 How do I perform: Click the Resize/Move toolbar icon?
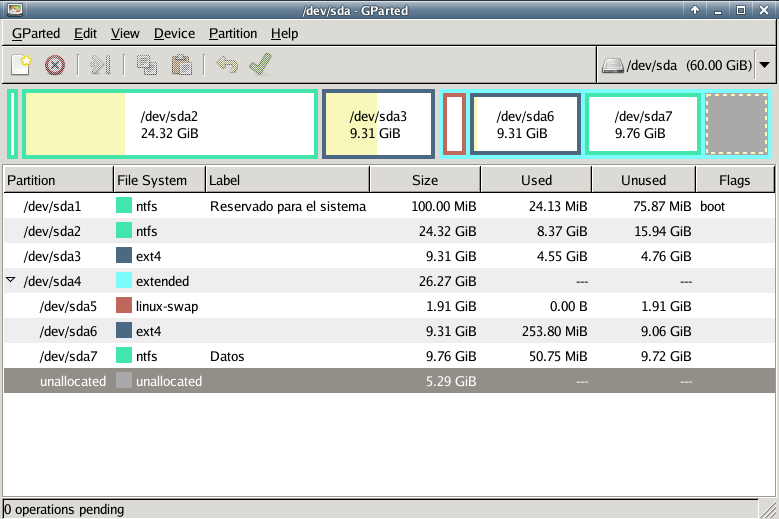pyautogui.click(x=99, y=65)
